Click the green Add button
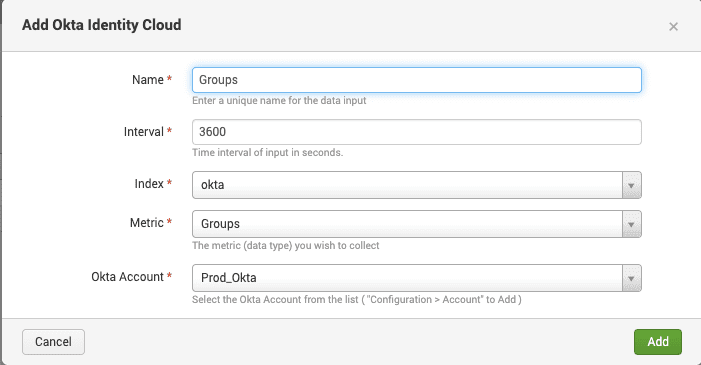Viewport: 701px width, 365px height. click(x=658, y=342)
